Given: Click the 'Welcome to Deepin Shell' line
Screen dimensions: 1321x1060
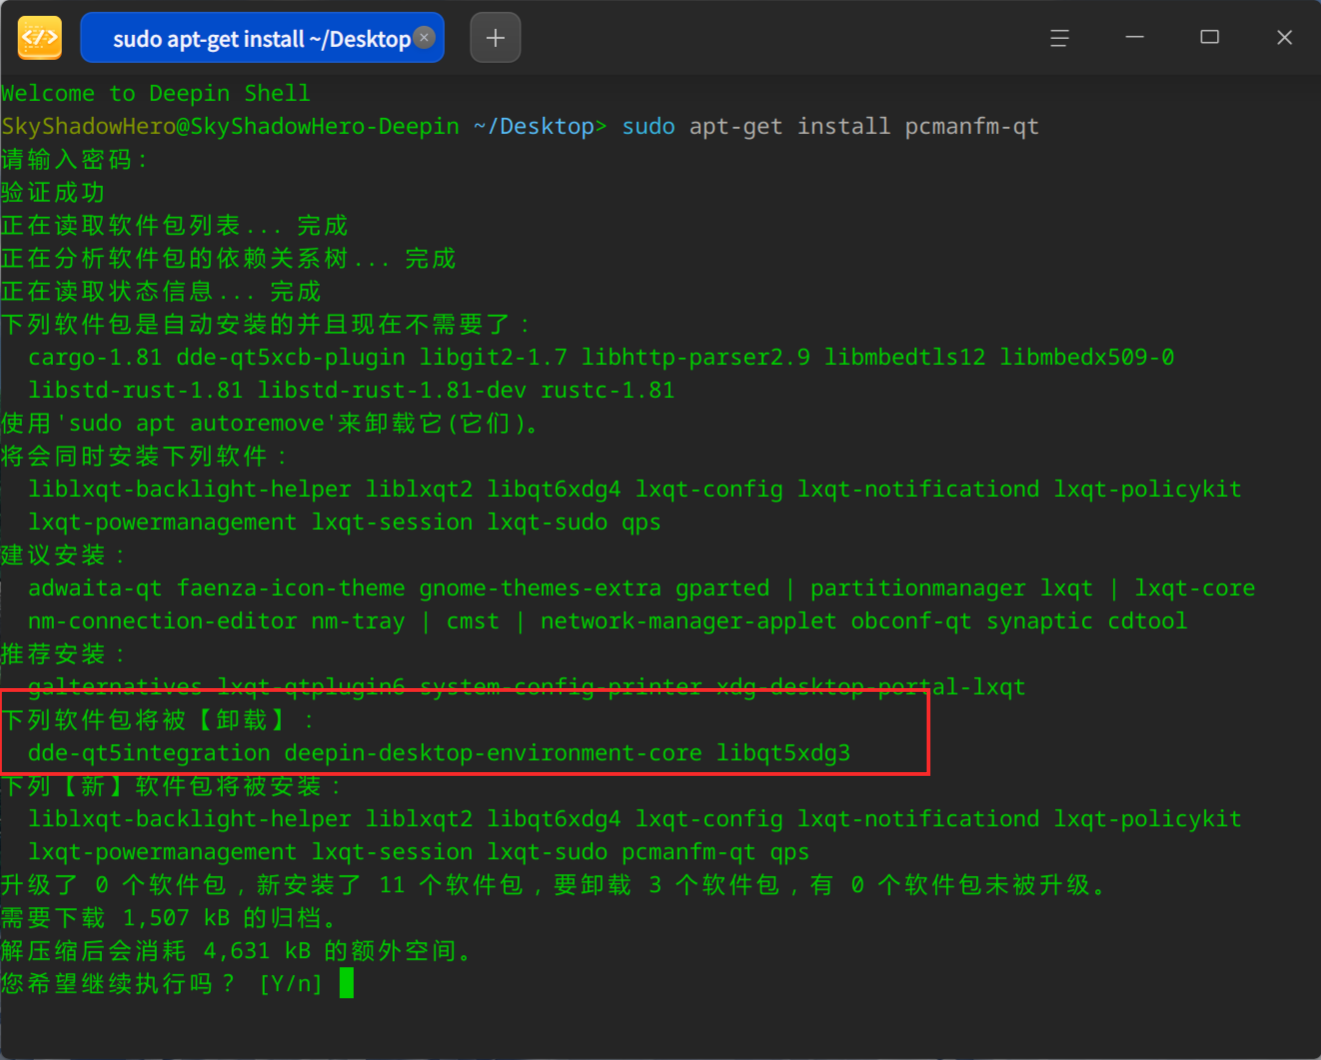Looking at the screenshot, I should [x=156, y=93].
